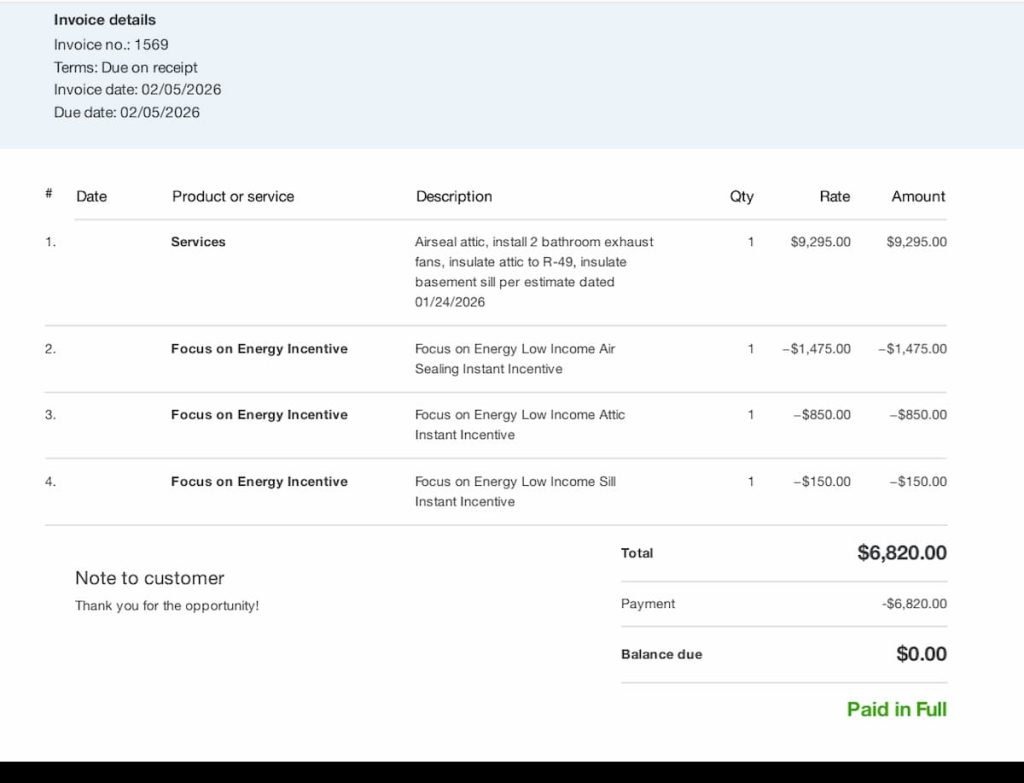Screen dimensions: 1024x783
Task: Click the rate value $9,295.00
Action: 820,241
